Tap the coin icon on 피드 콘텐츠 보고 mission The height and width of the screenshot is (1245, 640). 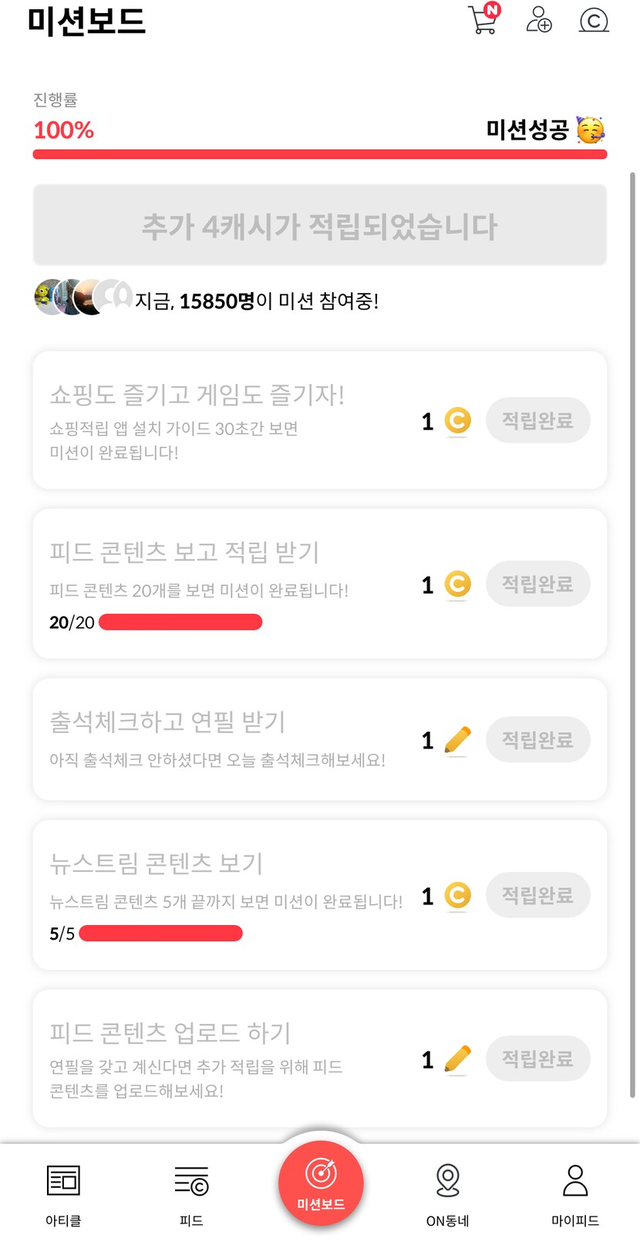click(457, 583)
